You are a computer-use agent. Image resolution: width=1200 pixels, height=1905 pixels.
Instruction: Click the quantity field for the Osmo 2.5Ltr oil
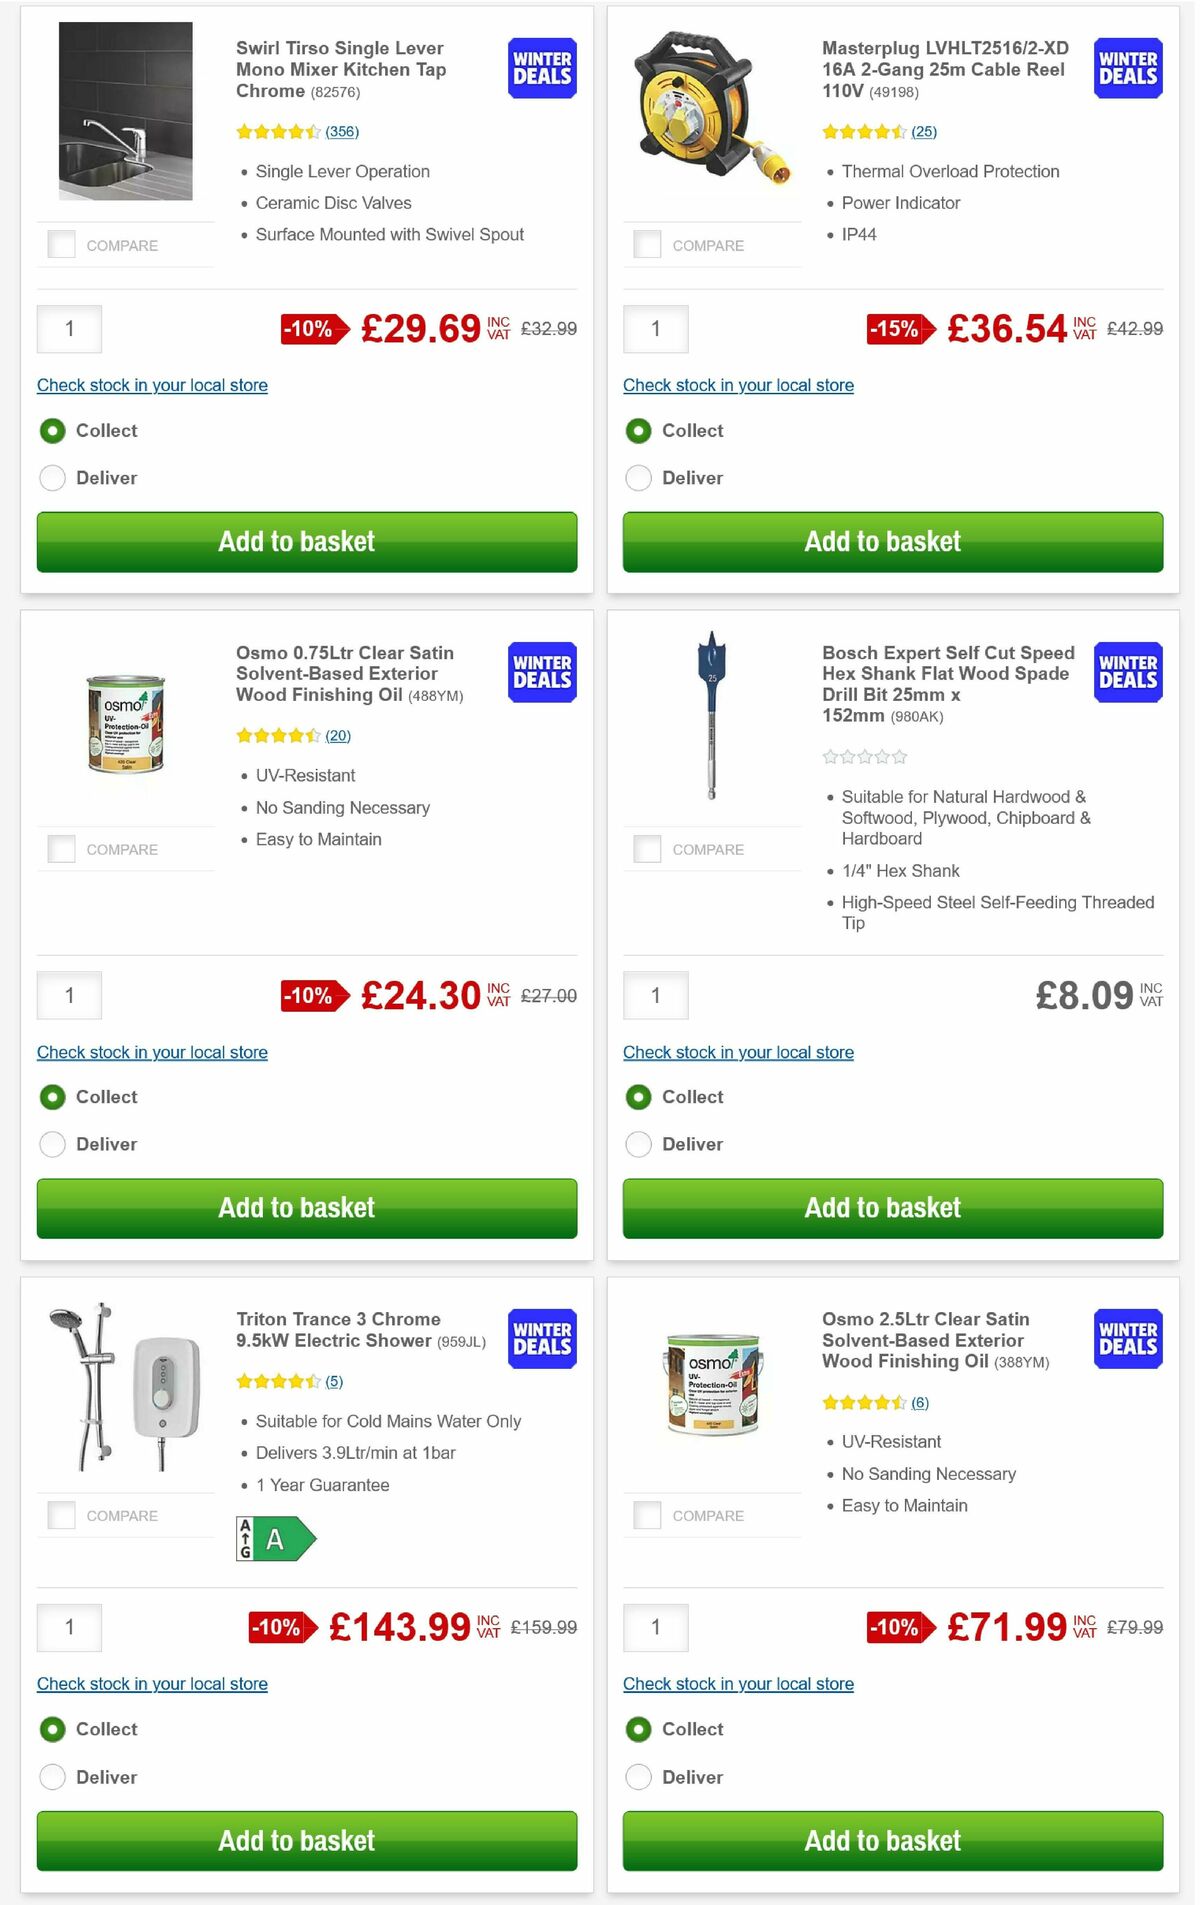pyautogui.click(x=655, y=1627)
